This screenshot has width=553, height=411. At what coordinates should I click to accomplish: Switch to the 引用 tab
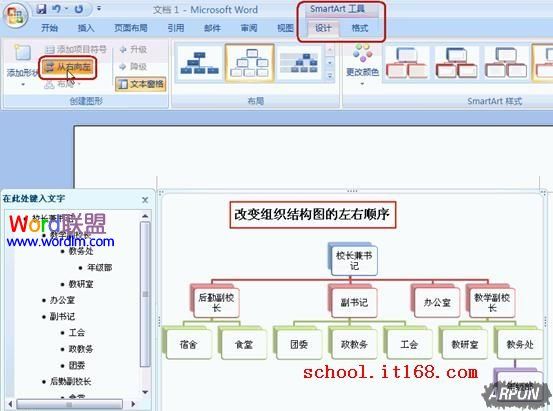[176, 28]
